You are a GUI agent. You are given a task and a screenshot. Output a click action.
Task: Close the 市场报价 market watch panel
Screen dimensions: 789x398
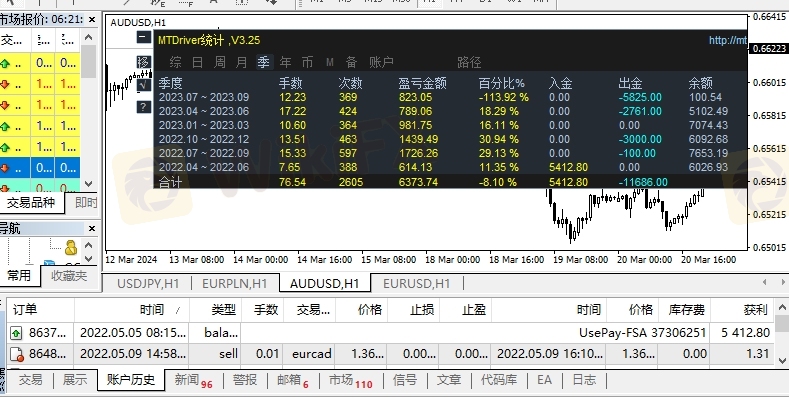tap(92, 20)
